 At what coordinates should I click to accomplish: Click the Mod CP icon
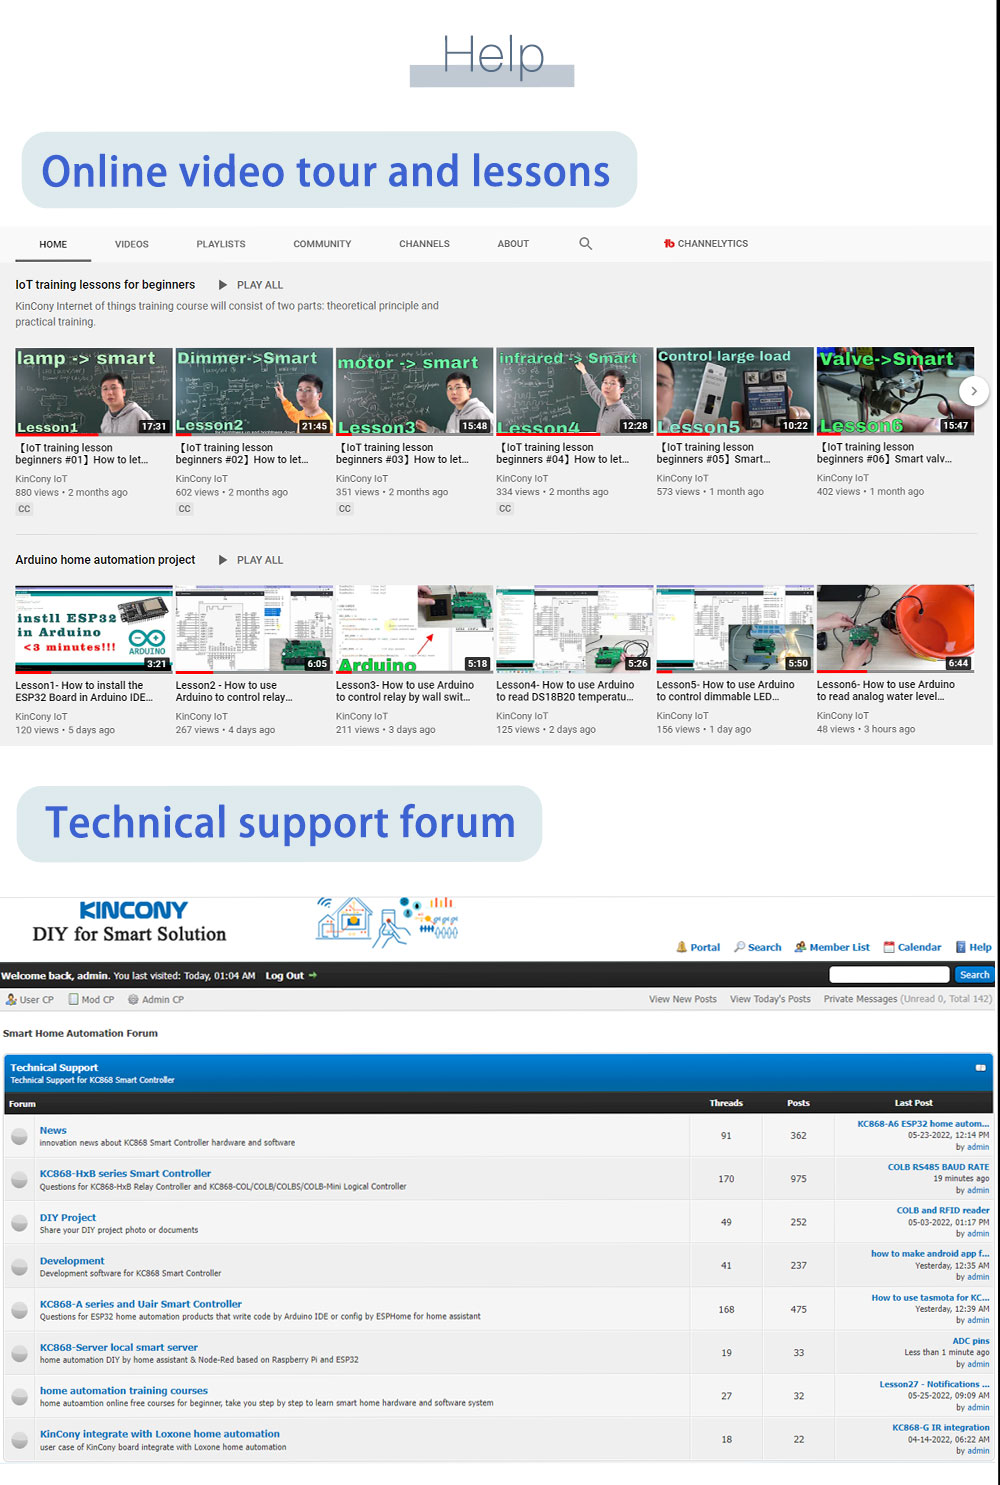coord(73,999)
